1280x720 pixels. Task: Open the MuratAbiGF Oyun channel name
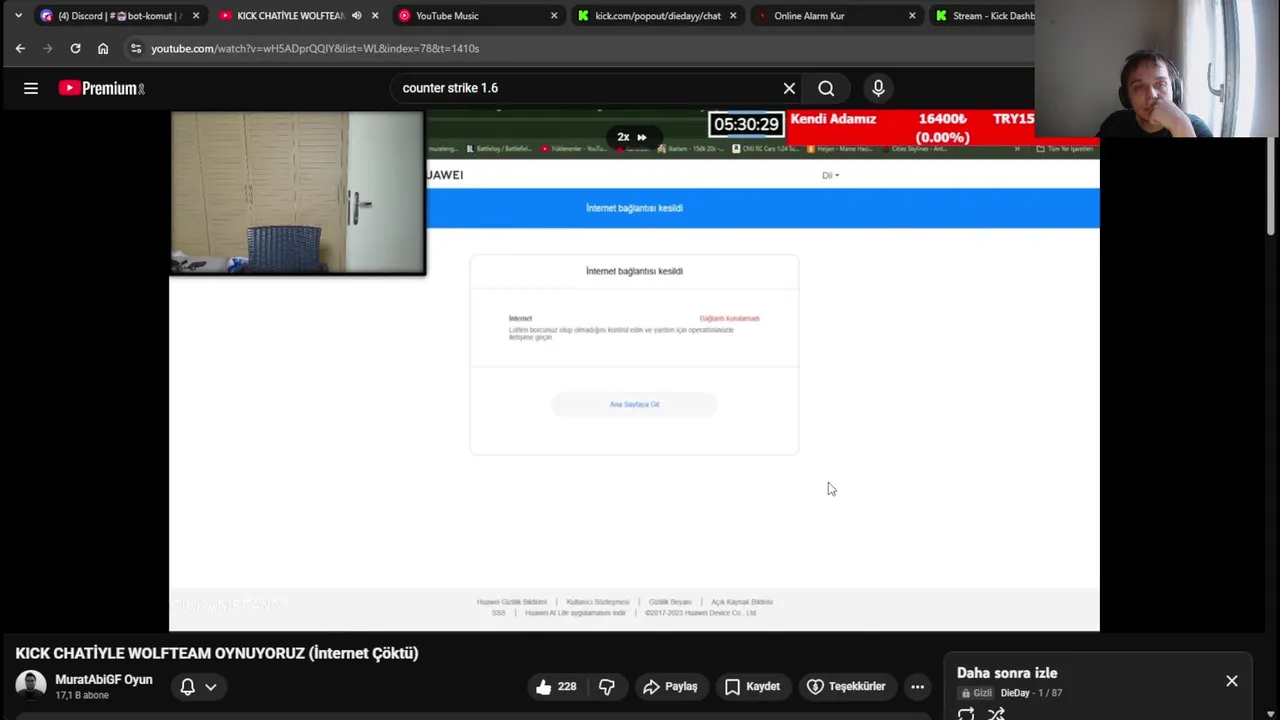(104, 679)
